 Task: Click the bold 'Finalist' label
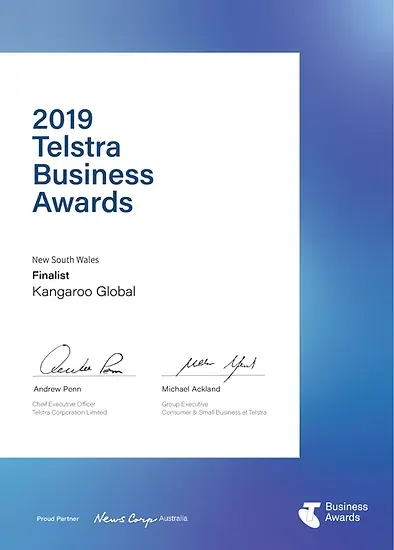click(51, 275)
